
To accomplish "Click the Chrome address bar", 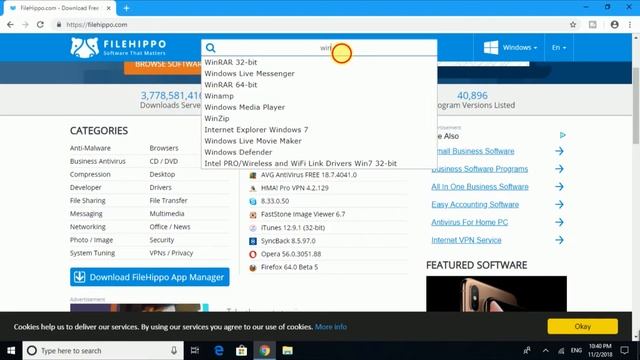I will point(310,24).
